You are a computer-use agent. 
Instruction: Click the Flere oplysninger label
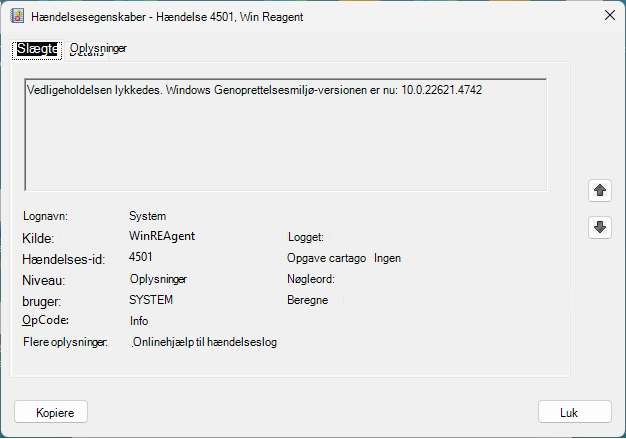click(65, 342)
